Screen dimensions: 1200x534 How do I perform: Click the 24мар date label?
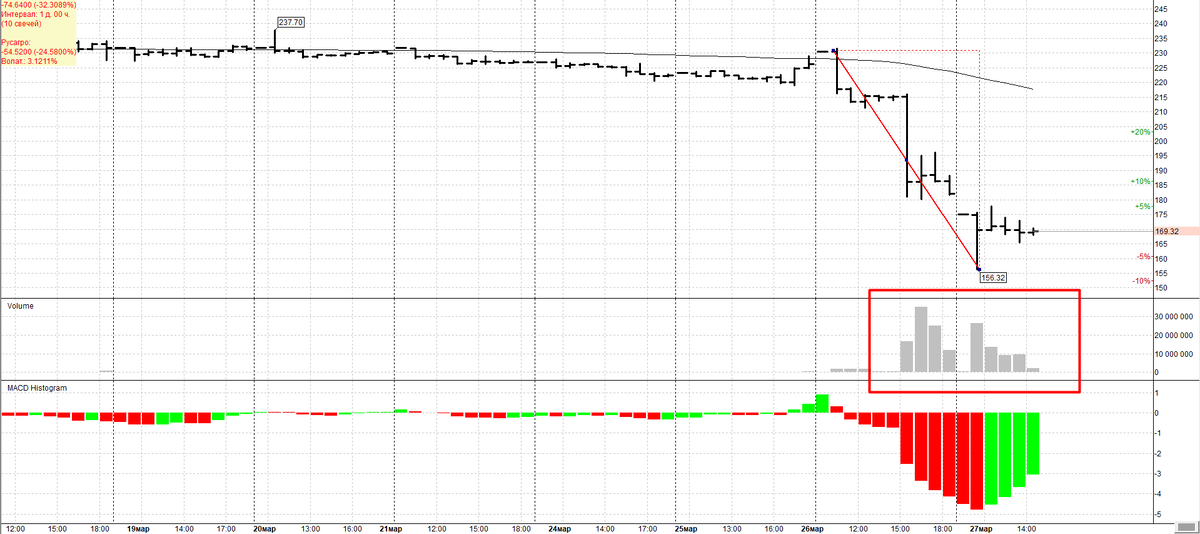click(560, 527)
